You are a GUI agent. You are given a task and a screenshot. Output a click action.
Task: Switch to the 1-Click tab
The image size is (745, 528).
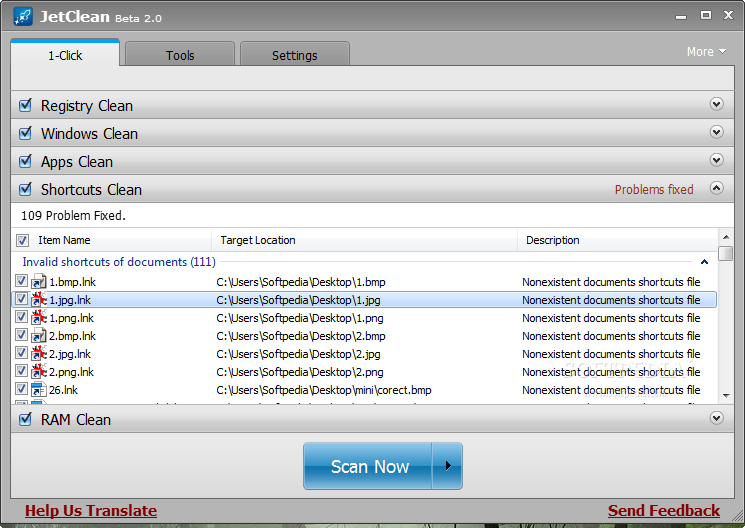pos(65,55)
